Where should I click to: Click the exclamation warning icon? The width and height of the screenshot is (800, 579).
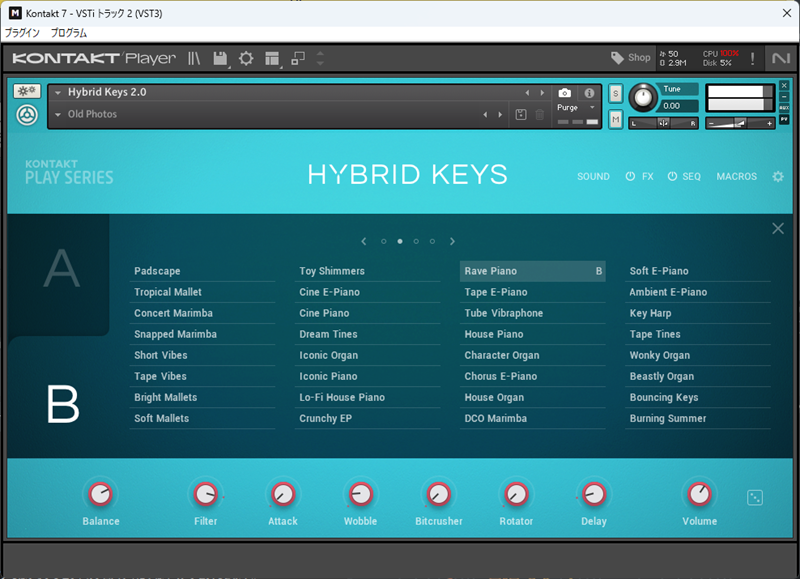[x=753, y=58]
